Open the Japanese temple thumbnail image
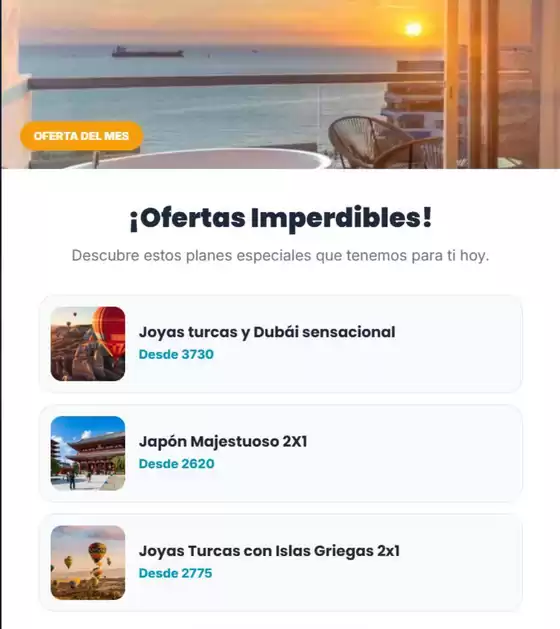 88,453
